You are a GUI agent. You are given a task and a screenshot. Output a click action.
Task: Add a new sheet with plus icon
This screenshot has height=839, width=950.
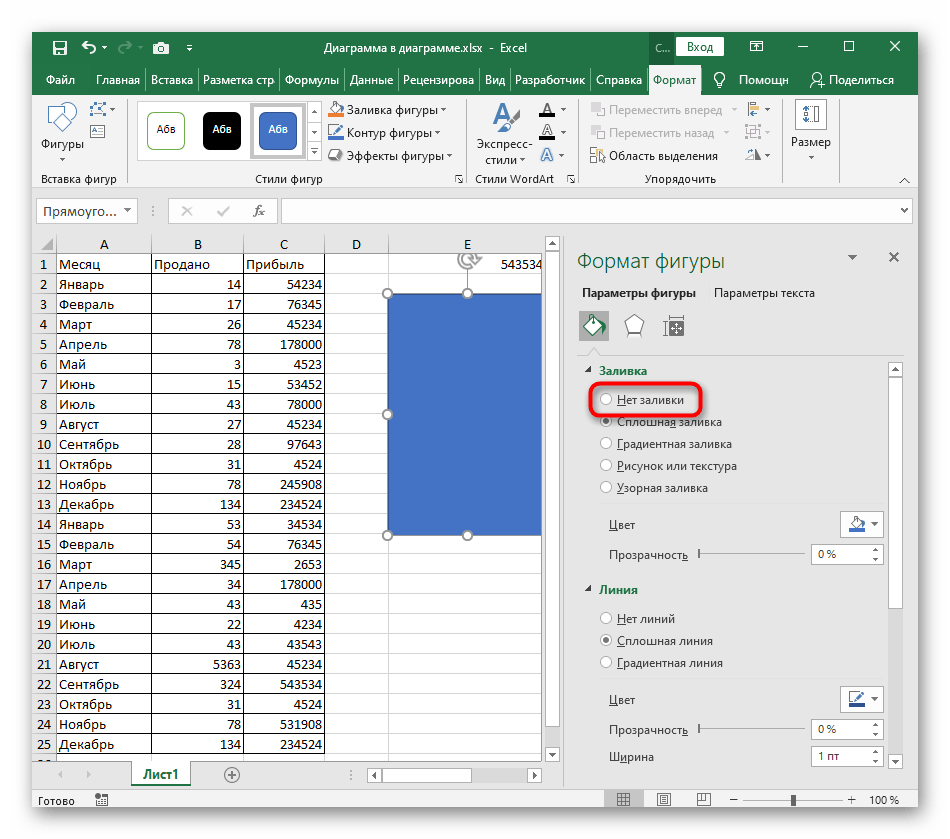232,774
